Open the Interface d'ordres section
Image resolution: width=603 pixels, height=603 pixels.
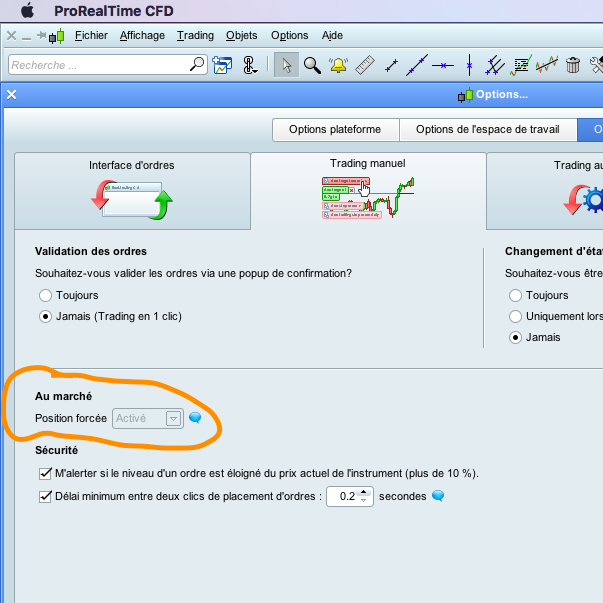(132, 191)
